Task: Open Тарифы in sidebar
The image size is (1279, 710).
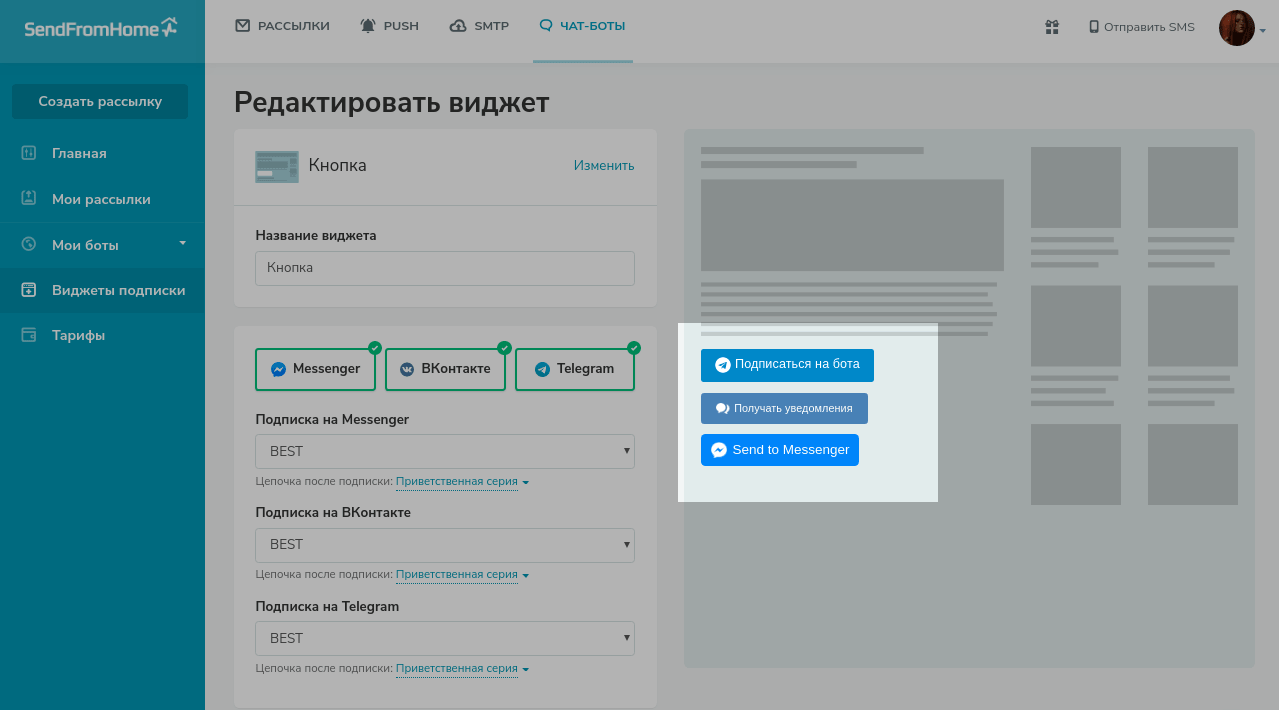Action: click(x=78, y=335)
